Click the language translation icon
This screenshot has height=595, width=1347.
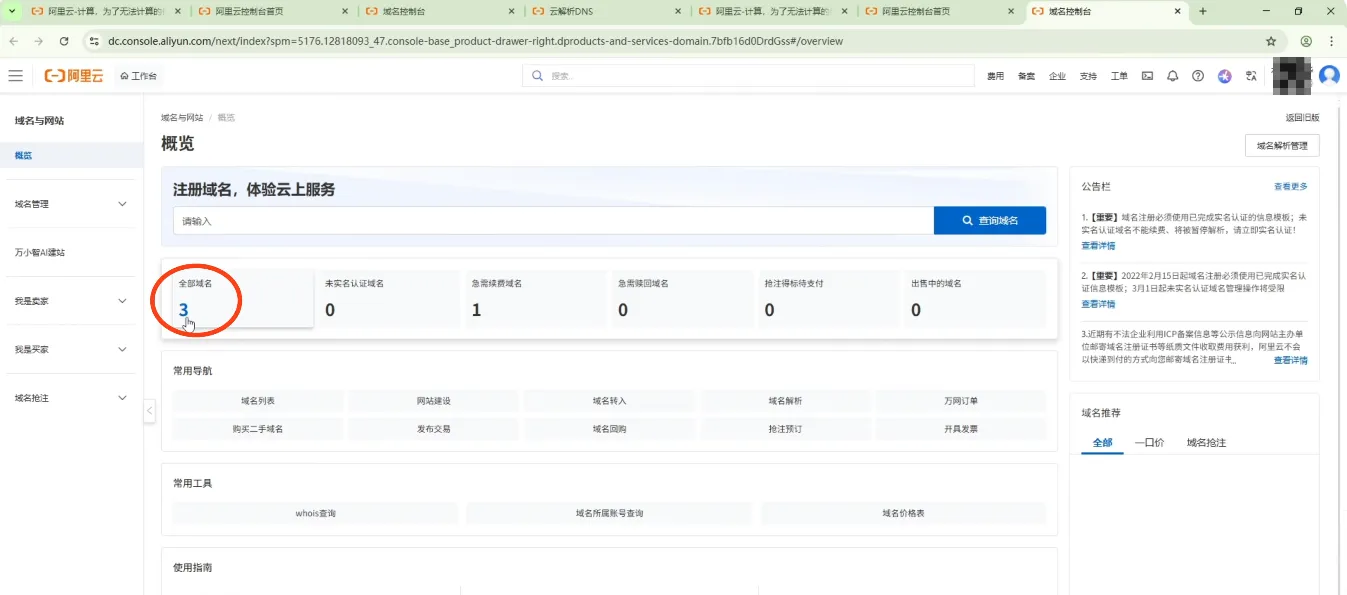[x=1251, y=76]
